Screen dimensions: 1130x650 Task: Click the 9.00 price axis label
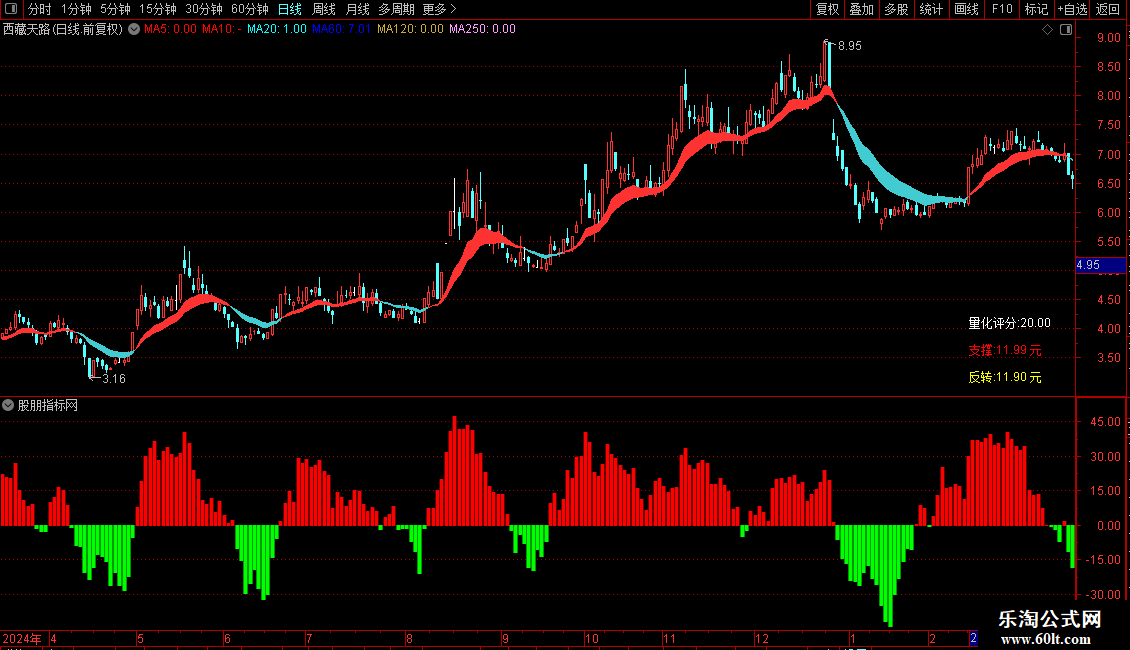1108,38
